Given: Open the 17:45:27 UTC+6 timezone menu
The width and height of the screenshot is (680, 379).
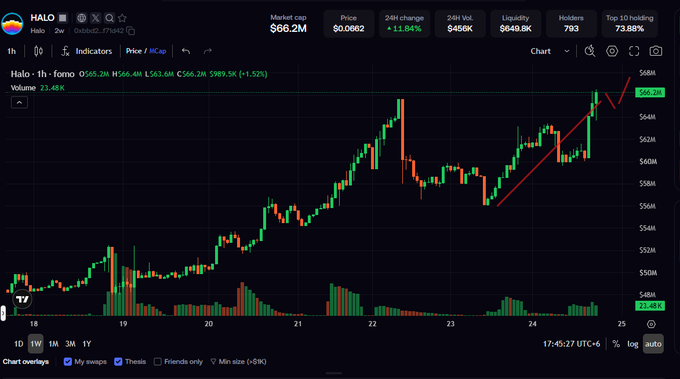Looking at the screenshot, I should pos(571,344).
